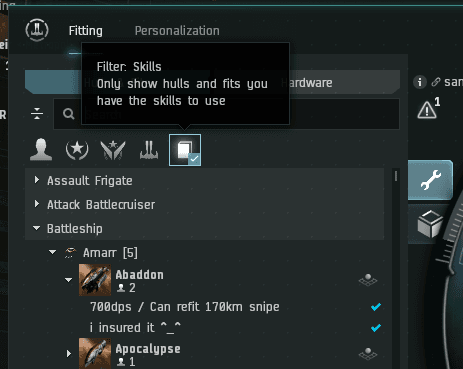Simulate the Apocalypse hull using its icon
This screenshot has height=369, width=463.
point(368,354)
